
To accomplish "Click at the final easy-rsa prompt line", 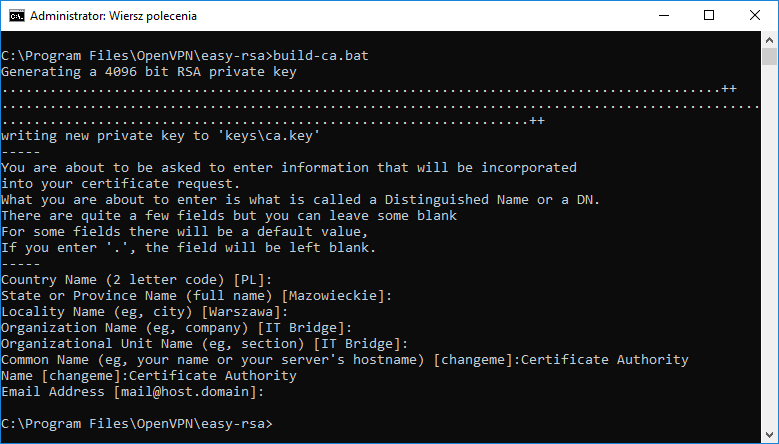I will click(137, 424).
